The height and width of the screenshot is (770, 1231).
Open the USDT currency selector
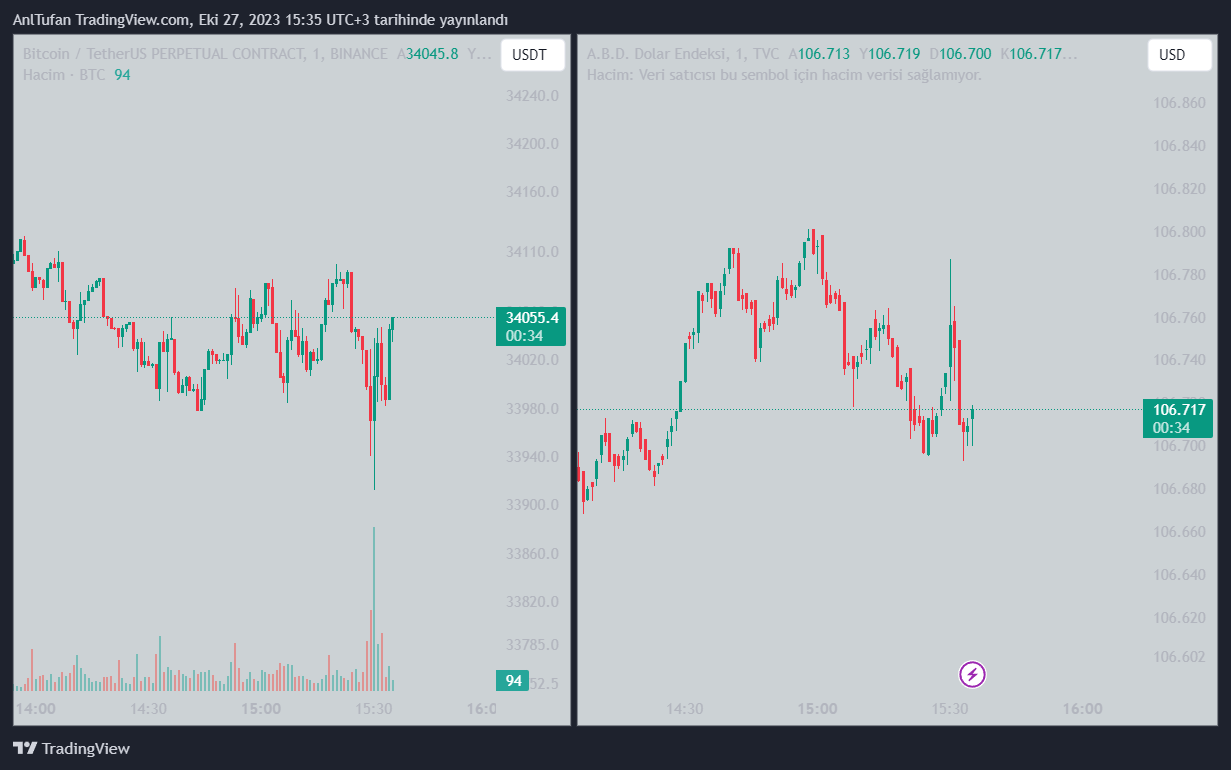coord(532,55)
